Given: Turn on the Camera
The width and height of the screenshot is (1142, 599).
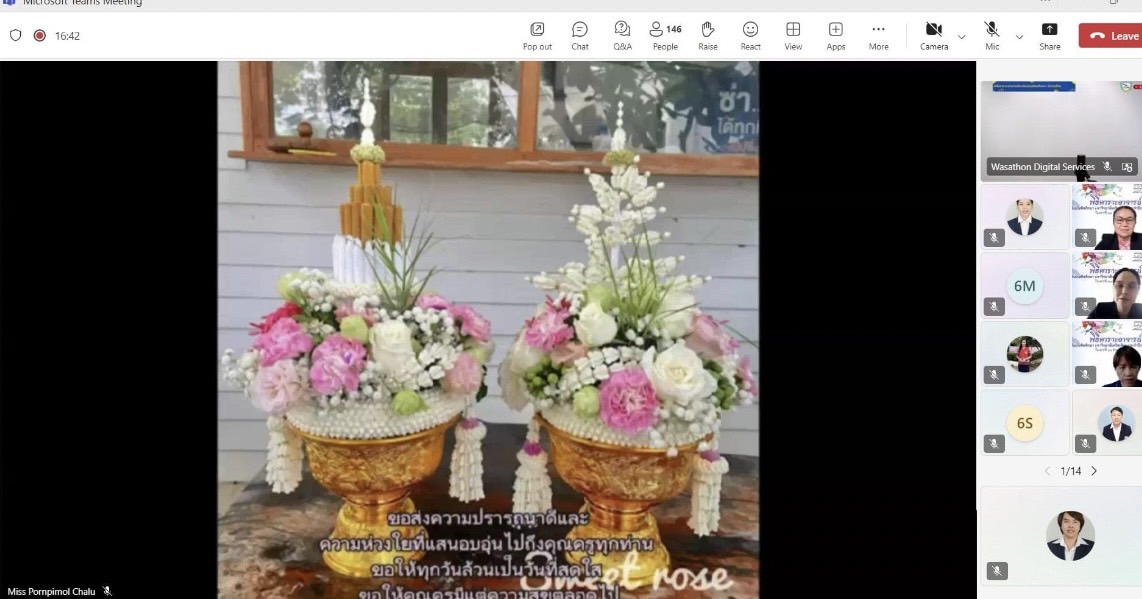Looking at the screenshot, I should click(x=934, y=36).
